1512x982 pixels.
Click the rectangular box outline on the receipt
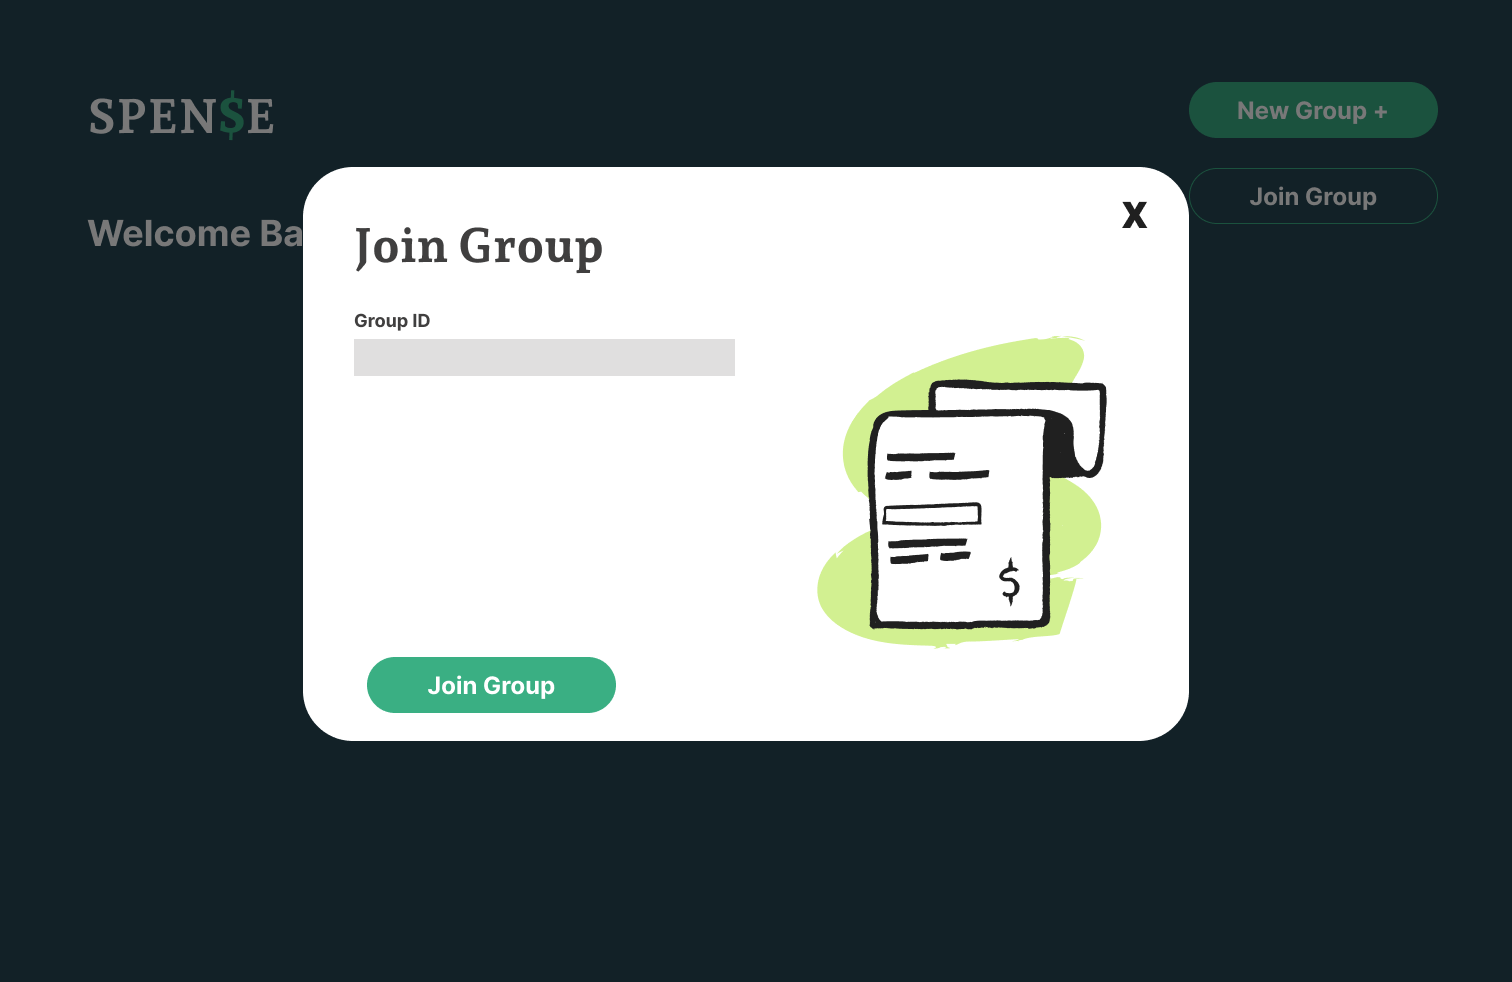(x=932, y=514)
